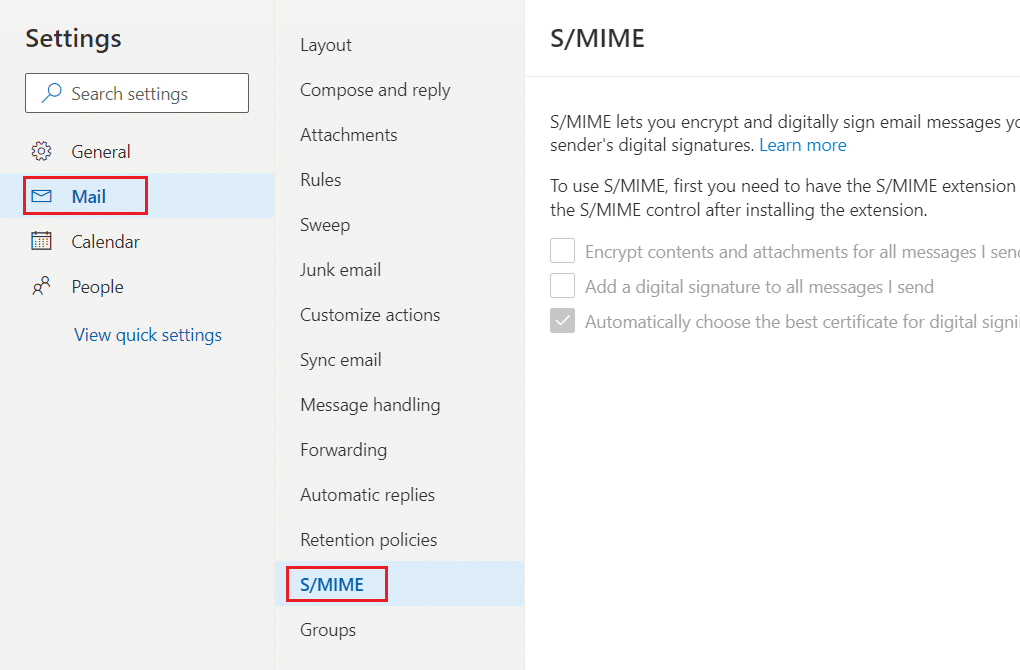
Task: Open the Layout settings section
Action: (326, 45)
